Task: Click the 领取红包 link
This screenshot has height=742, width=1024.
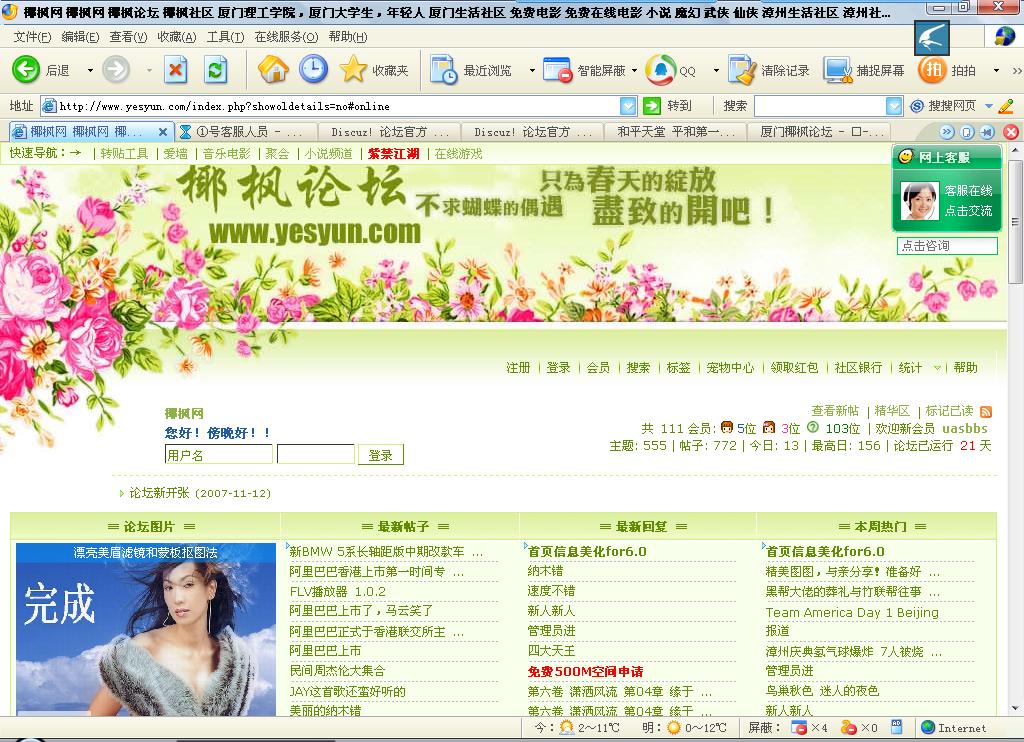Action: (794, 368)
